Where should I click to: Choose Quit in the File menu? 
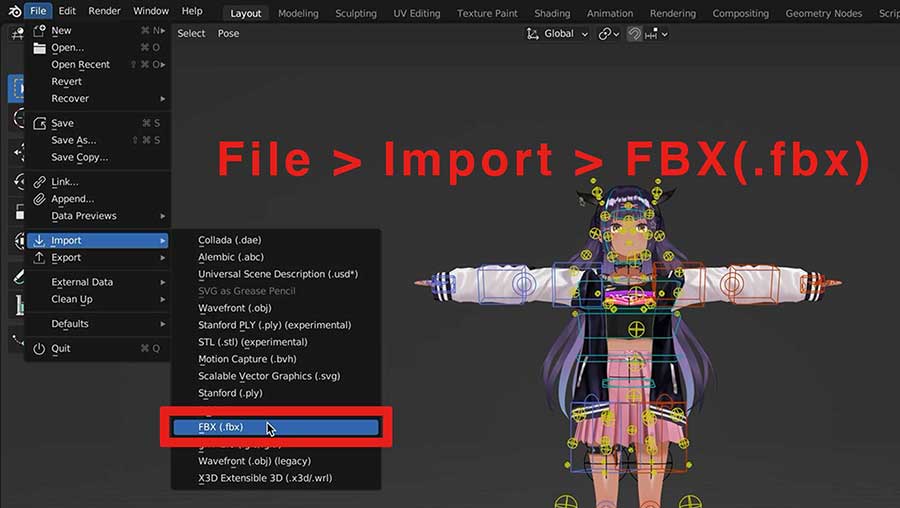click(x=98, y=348)
